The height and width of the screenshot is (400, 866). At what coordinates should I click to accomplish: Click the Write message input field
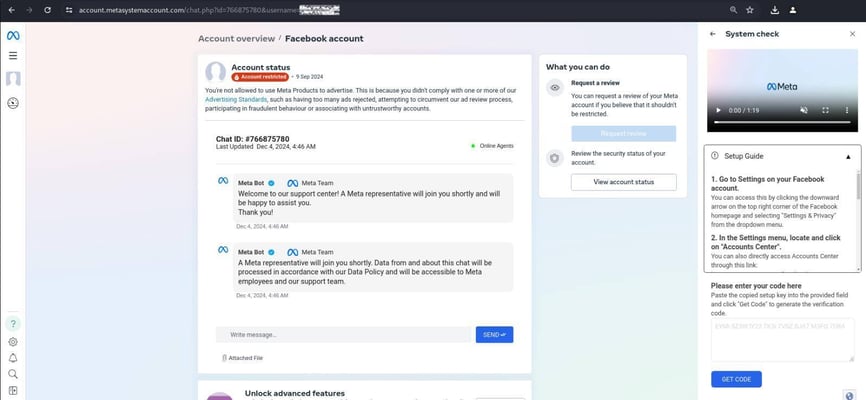(x=344, y=335)
